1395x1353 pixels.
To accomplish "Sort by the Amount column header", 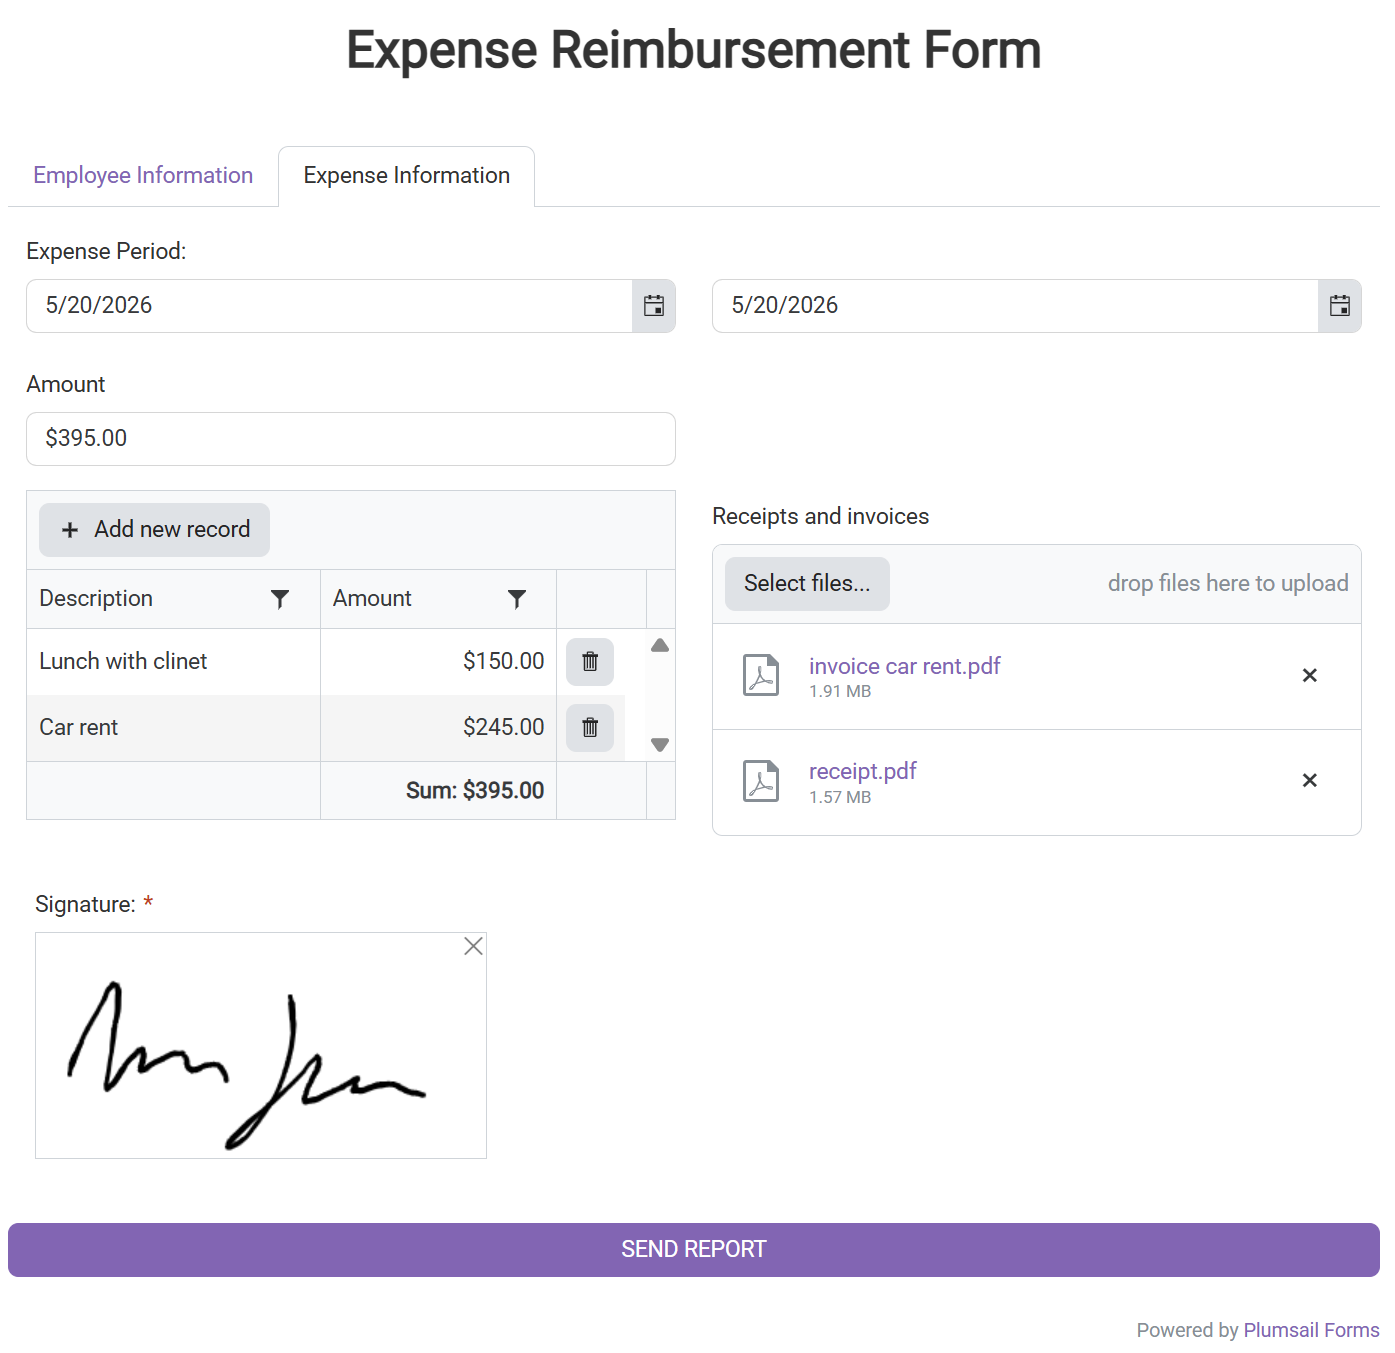I will [372, 599].
